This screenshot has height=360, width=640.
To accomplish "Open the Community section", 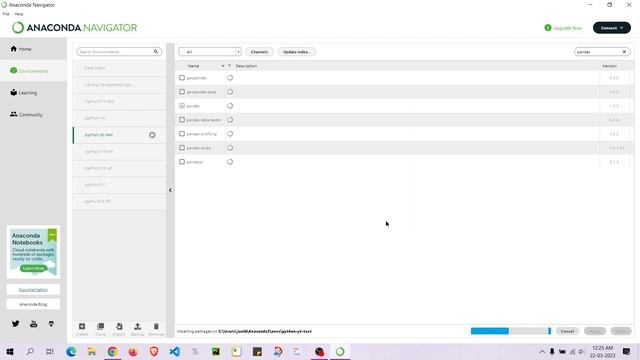I will [26, 115].
